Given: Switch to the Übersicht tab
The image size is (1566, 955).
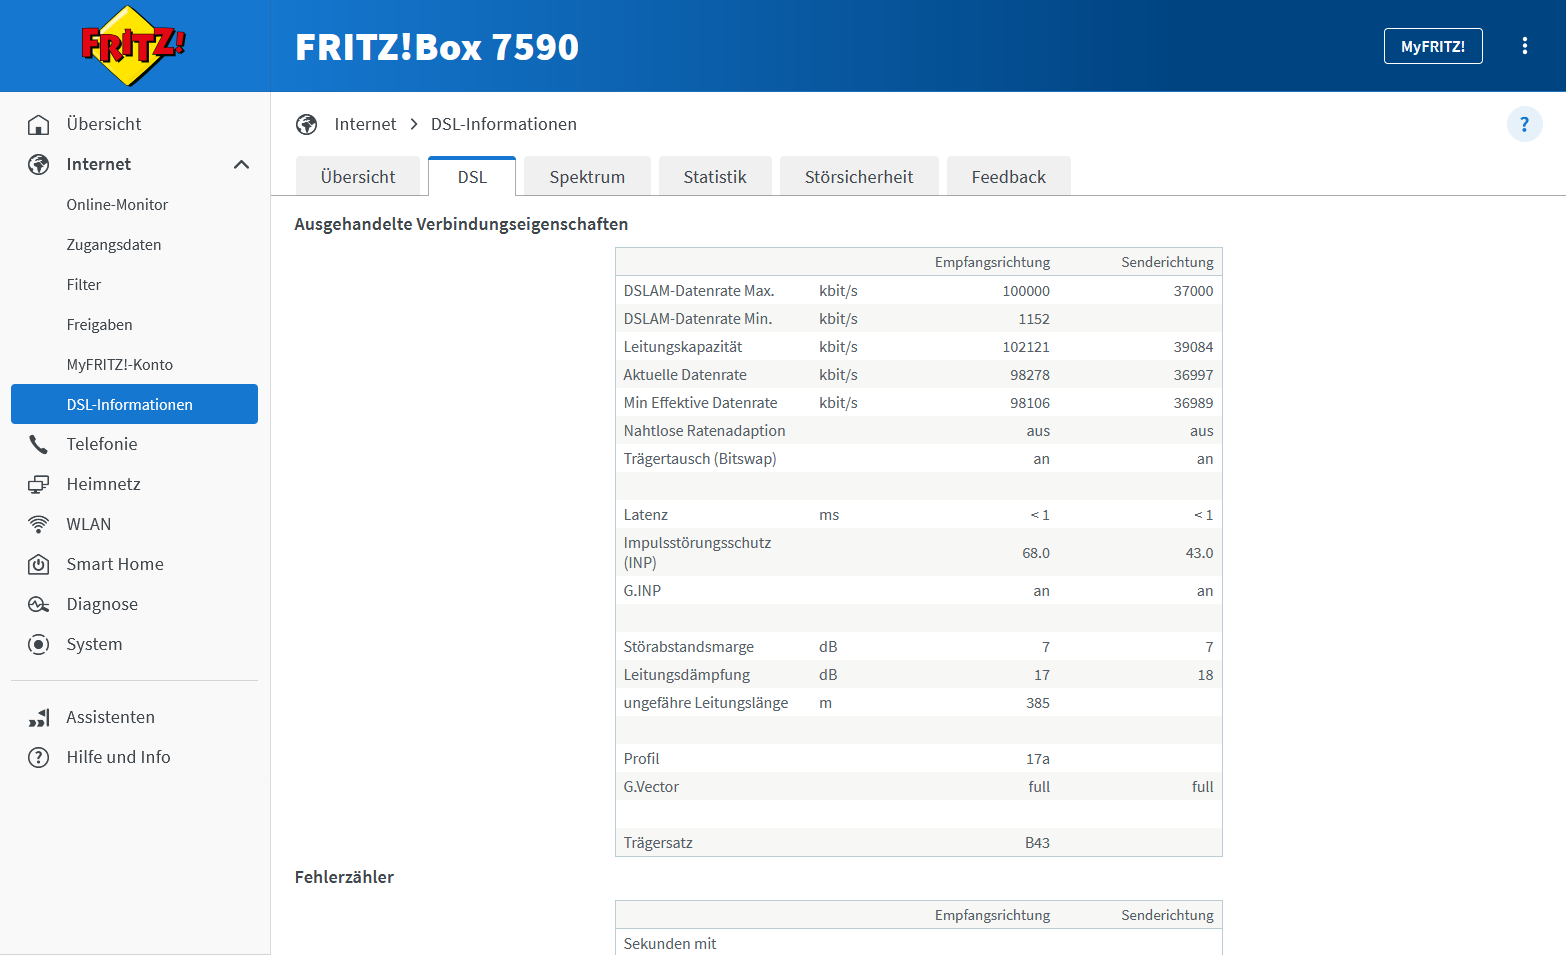Looking at the screenshot, I should 358,176.
